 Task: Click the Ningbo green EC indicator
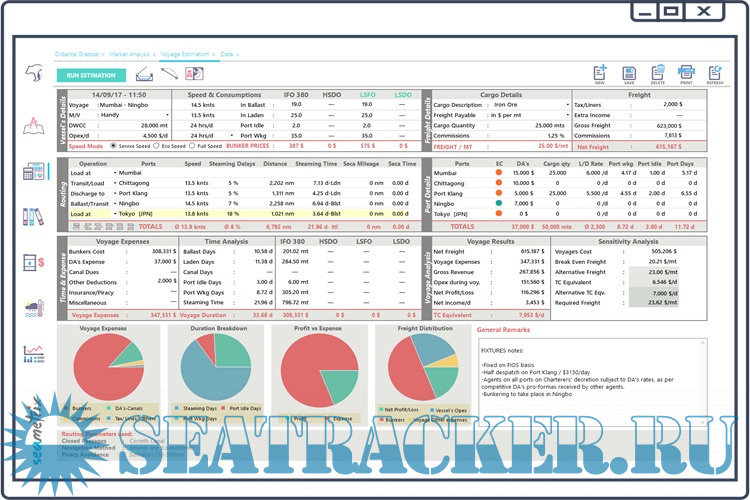[498, 204]
